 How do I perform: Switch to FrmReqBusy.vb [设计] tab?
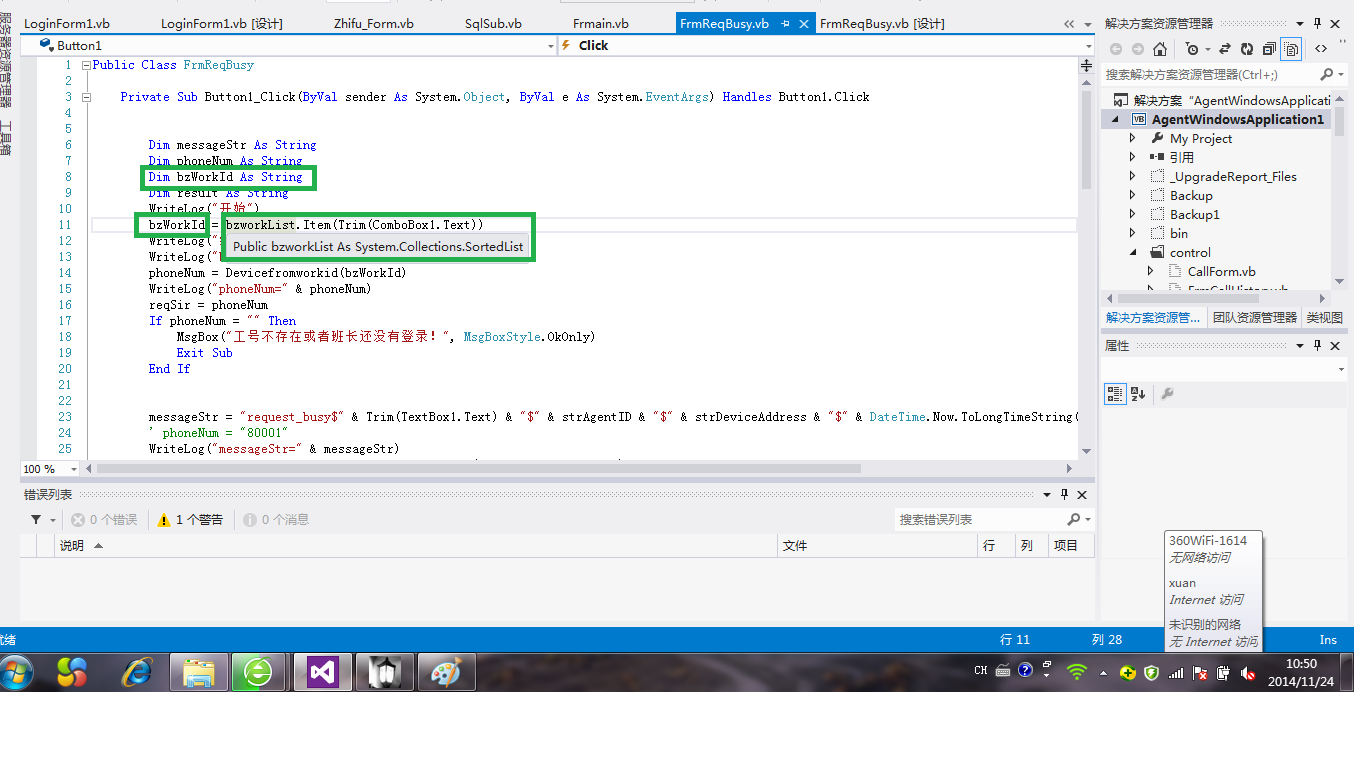pyautogui.click(x=882, y=24)
